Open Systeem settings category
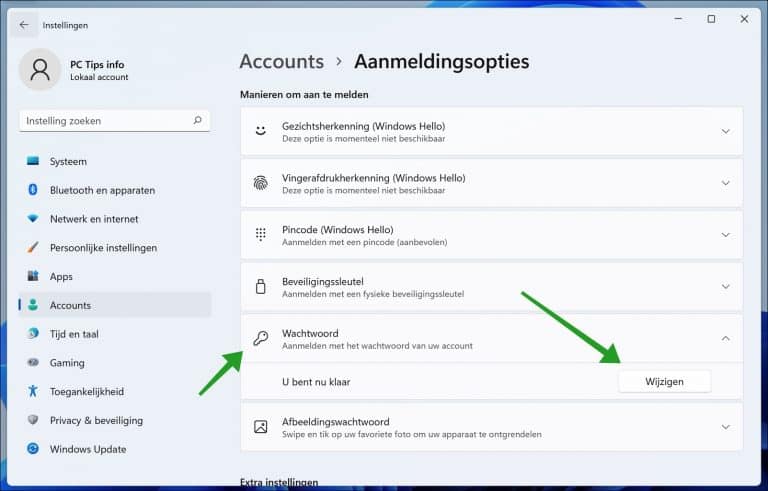This screenshot has height=491, width=768. click(115, 161)
